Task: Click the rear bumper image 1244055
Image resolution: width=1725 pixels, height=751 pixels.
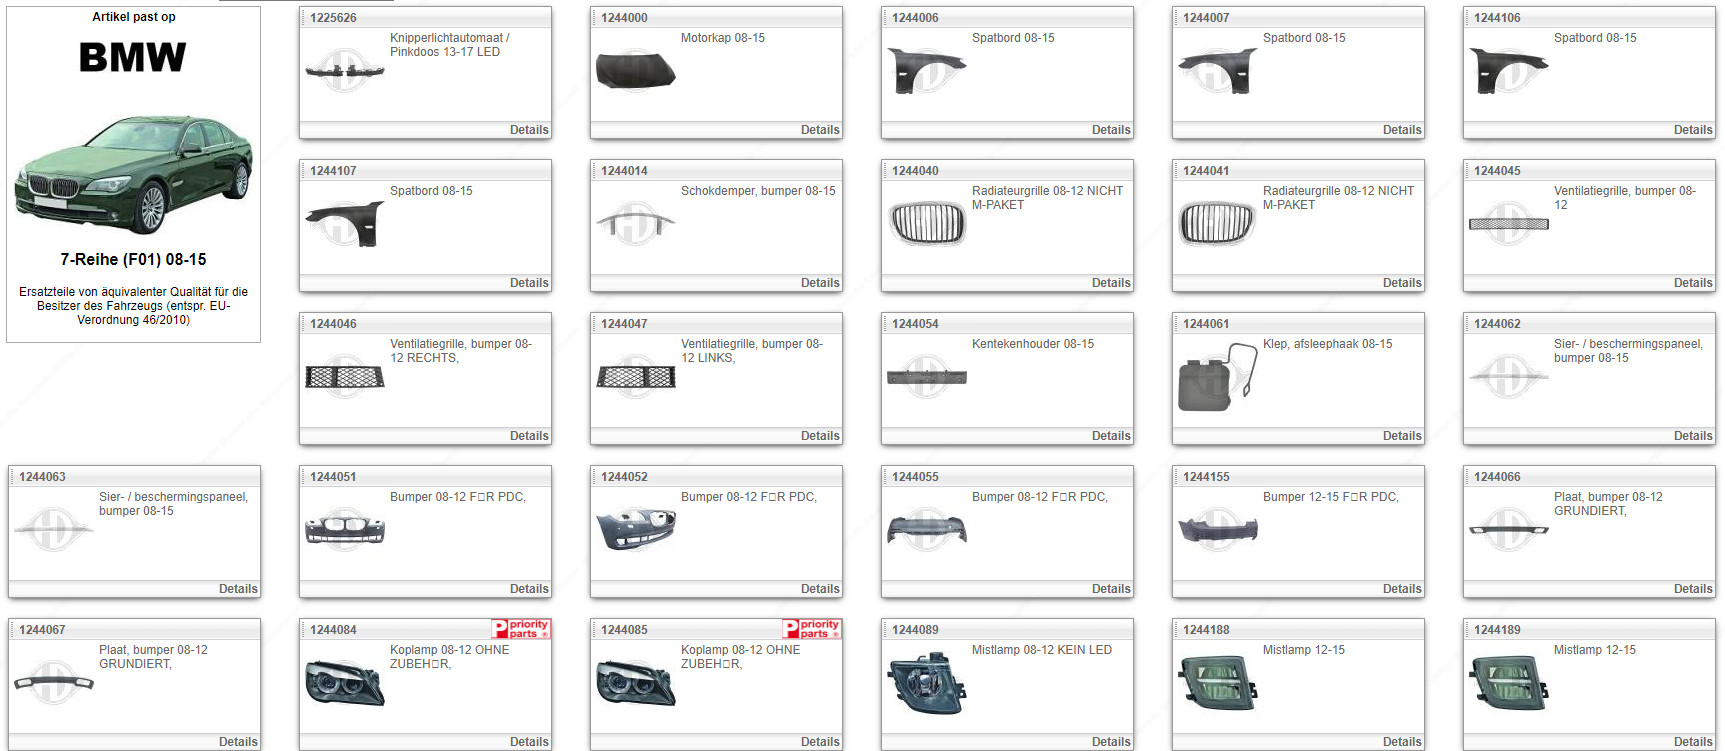Action: pos(927,530)
